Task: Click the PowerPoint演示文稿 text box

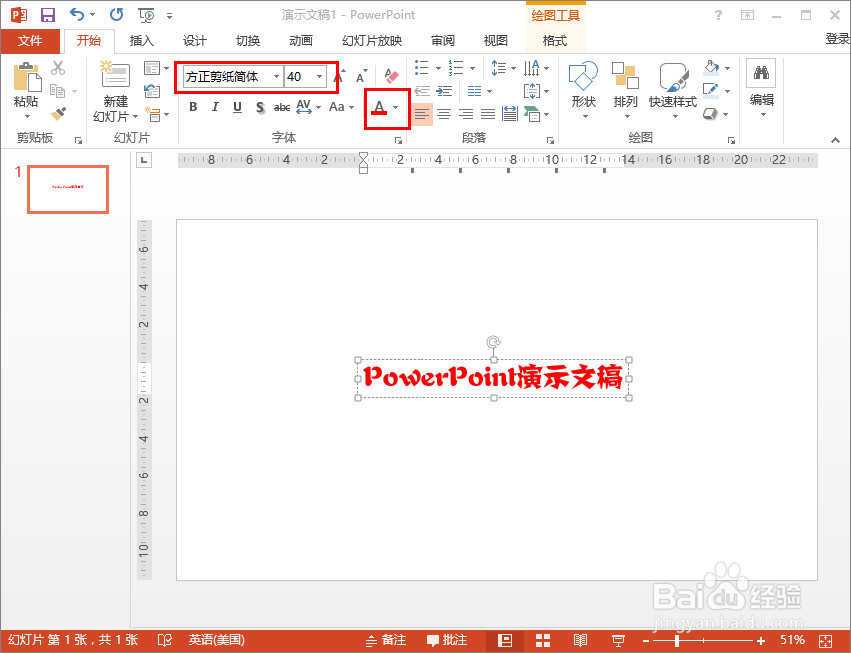Action: [x=493, y=378]
